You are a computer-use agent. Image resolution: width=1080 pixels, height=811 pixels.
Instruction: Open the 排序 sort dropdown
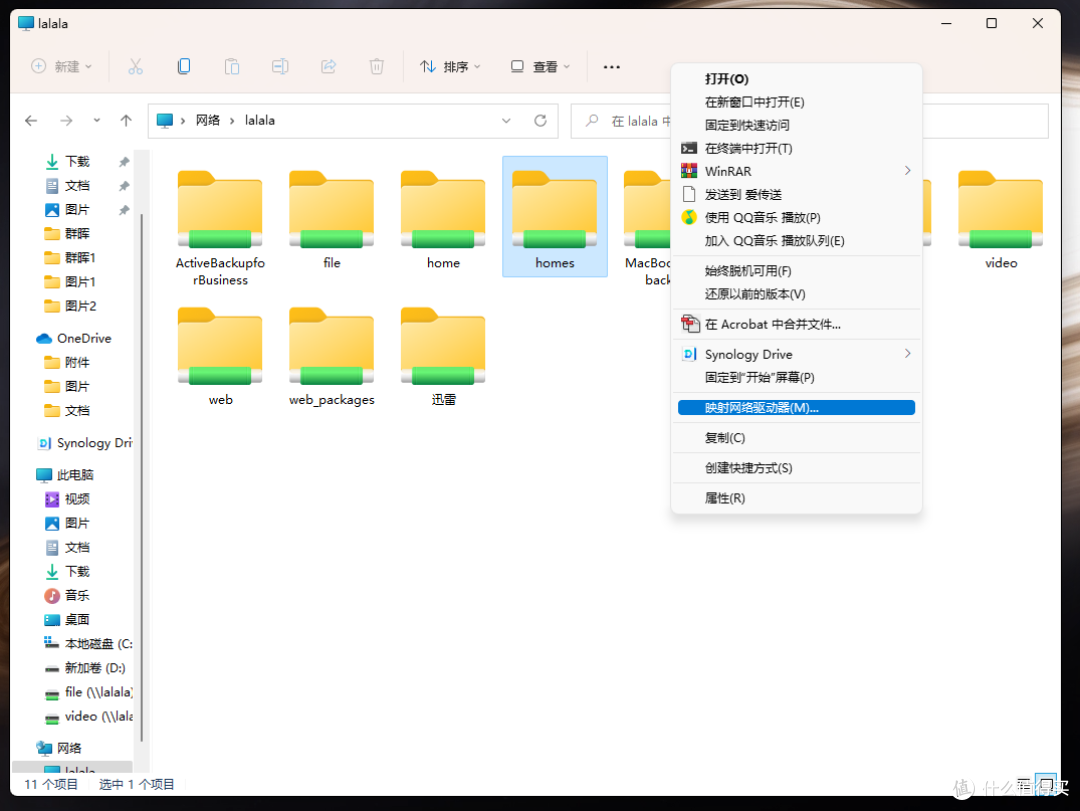[x=450, y=67]
